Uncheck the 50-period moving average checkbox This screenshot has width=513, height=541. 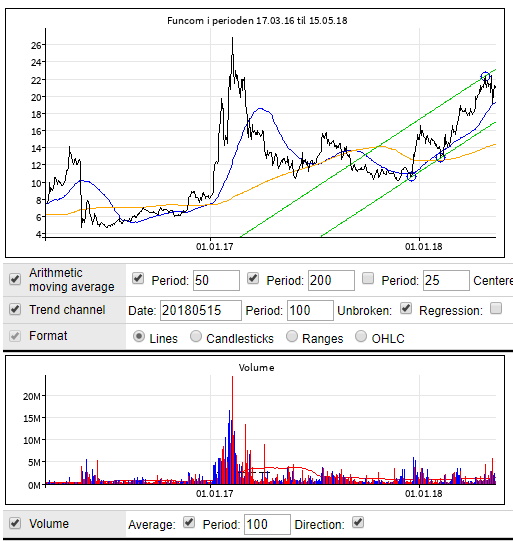(138, 278)
